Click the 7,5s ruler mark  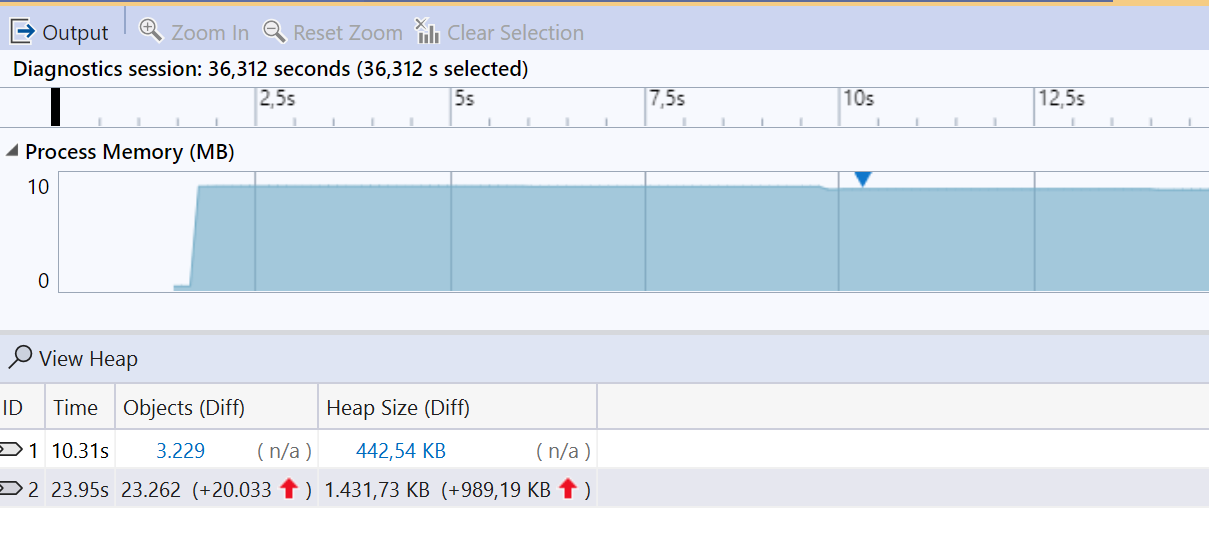[667, 99]
